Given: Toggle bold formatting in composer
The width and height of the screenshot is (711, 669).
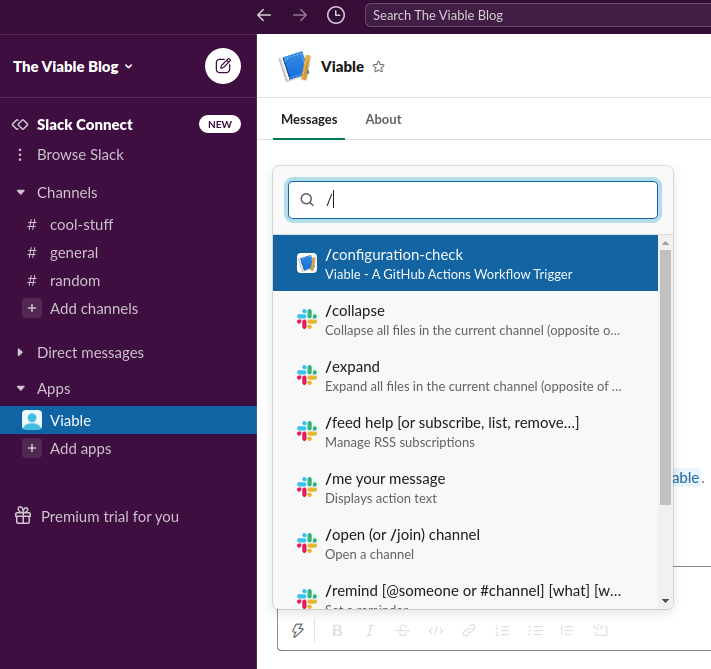Looking at the screenshot, I should (x=337, y=630).
